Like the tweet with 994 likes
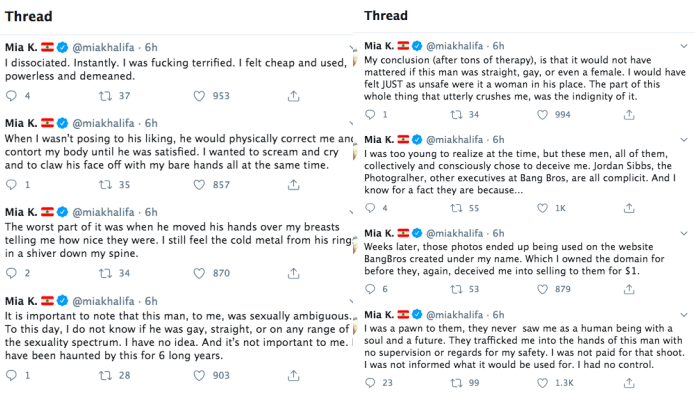Image resolution: width=695 pixels, height=395 pixels. coord(543,115)
